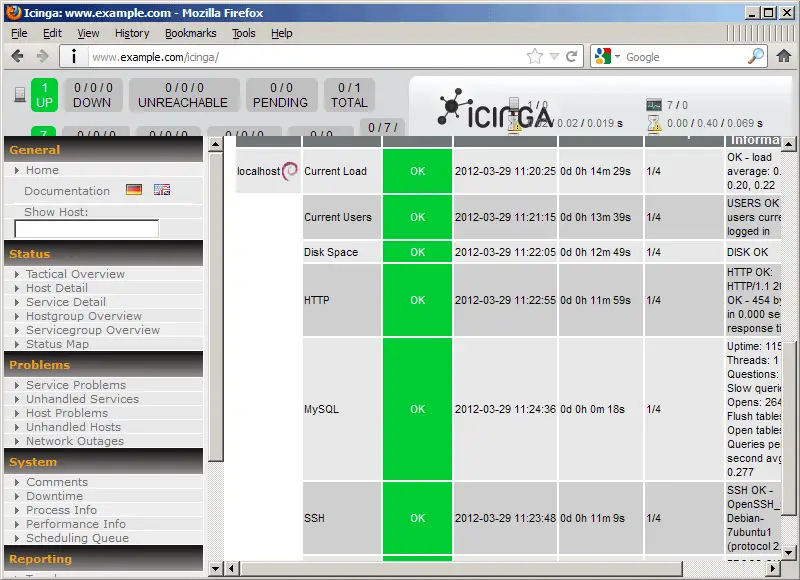Click the service checks monitor icon
The image size is (800, 580).
[x=654, y=105]
